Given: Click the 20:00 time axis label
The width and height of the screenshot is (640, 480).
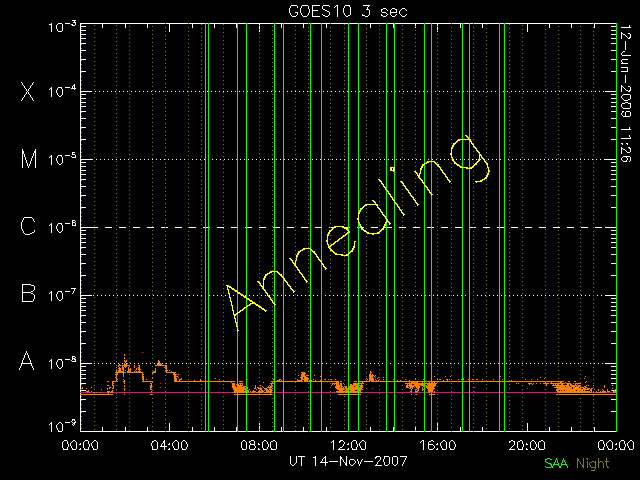Looking at the screenshot, I should tap(527, 444).
